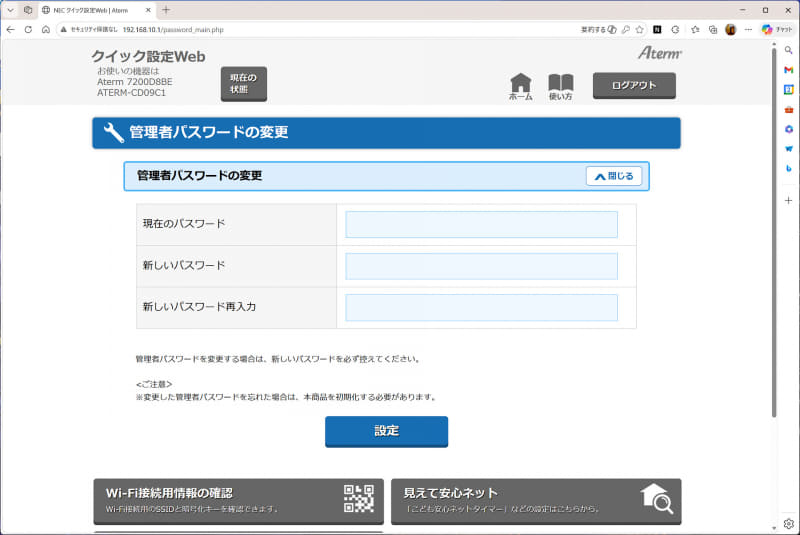The height and width of the screenshot is (535, 800).
Task: Click the Bing sidebar icon
Action: 788,168
